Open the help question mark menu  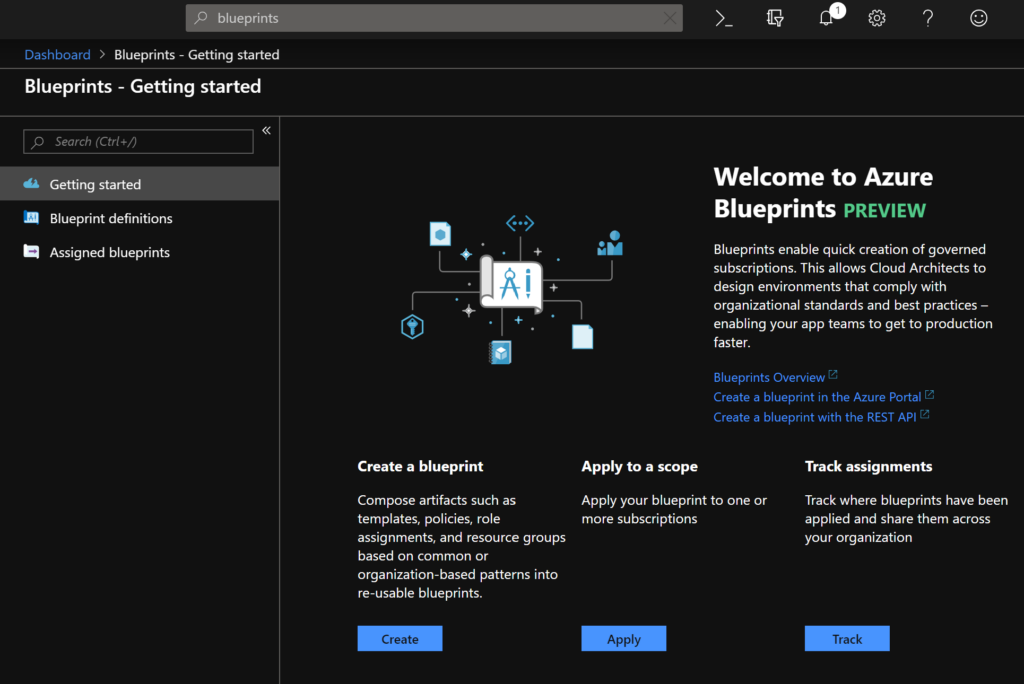click(x=927, y=18)
